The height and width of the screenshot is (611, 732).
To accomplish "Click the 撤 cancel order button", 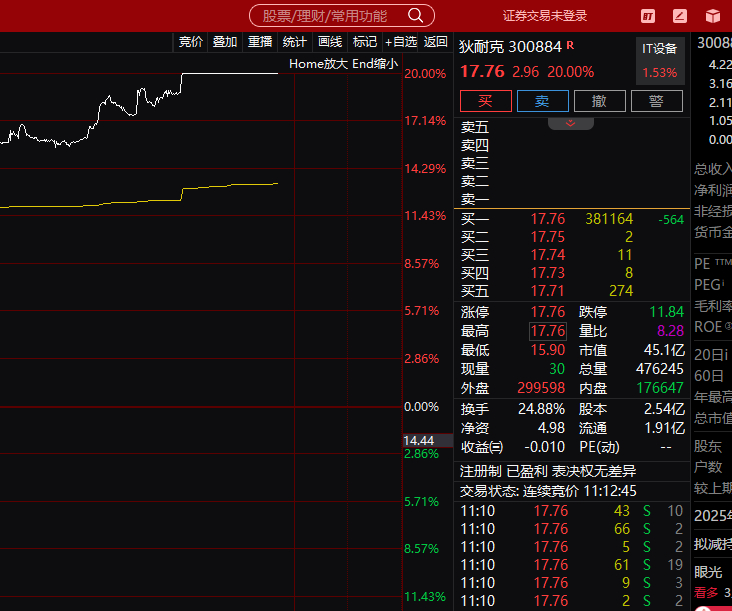I will (x=599, y=101).
